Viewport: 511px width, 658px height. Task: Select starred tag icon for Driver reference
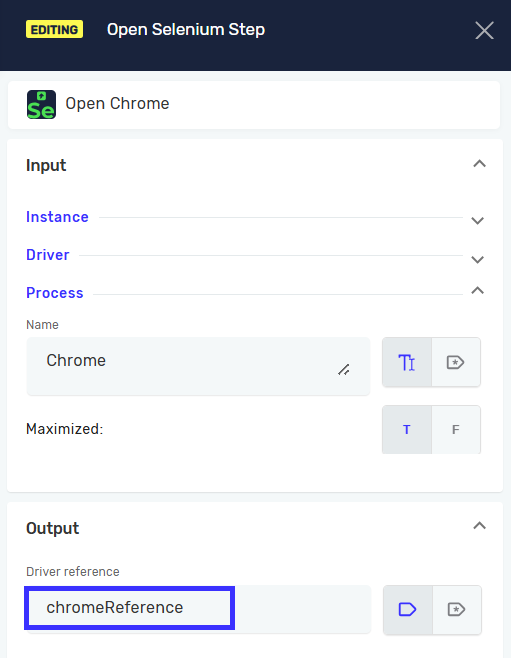[456, 609]
